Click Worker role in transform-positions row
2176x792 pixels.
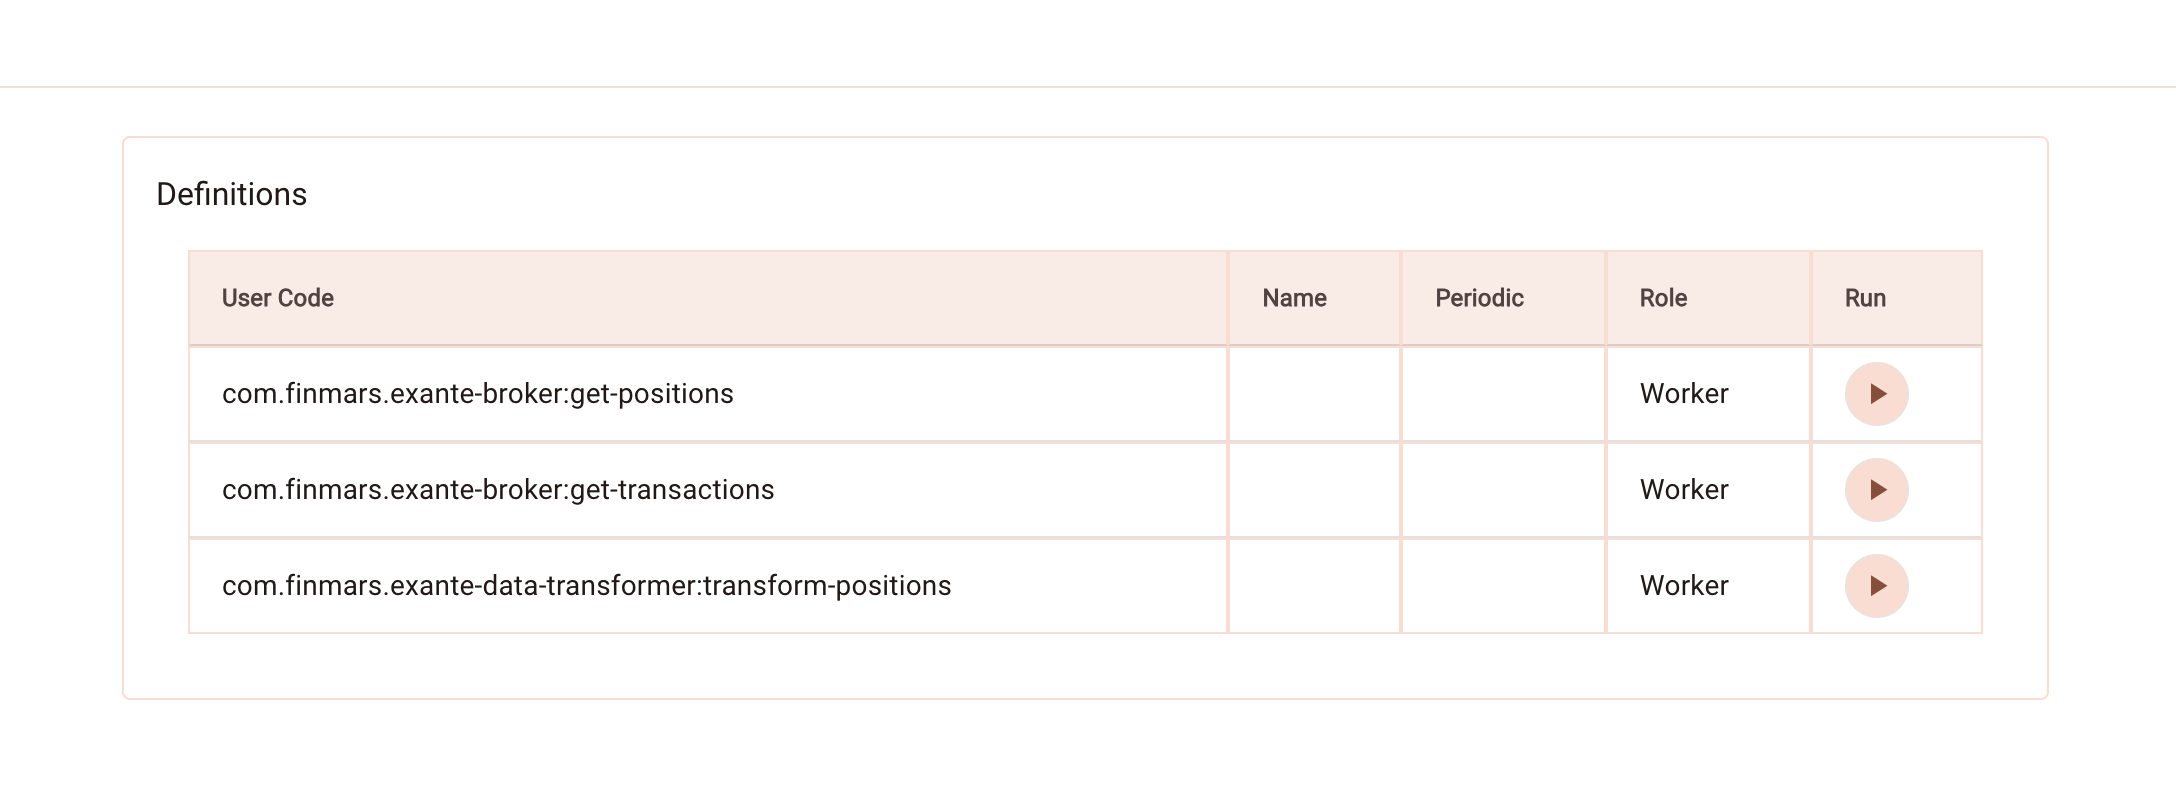tap(1684, 586)
